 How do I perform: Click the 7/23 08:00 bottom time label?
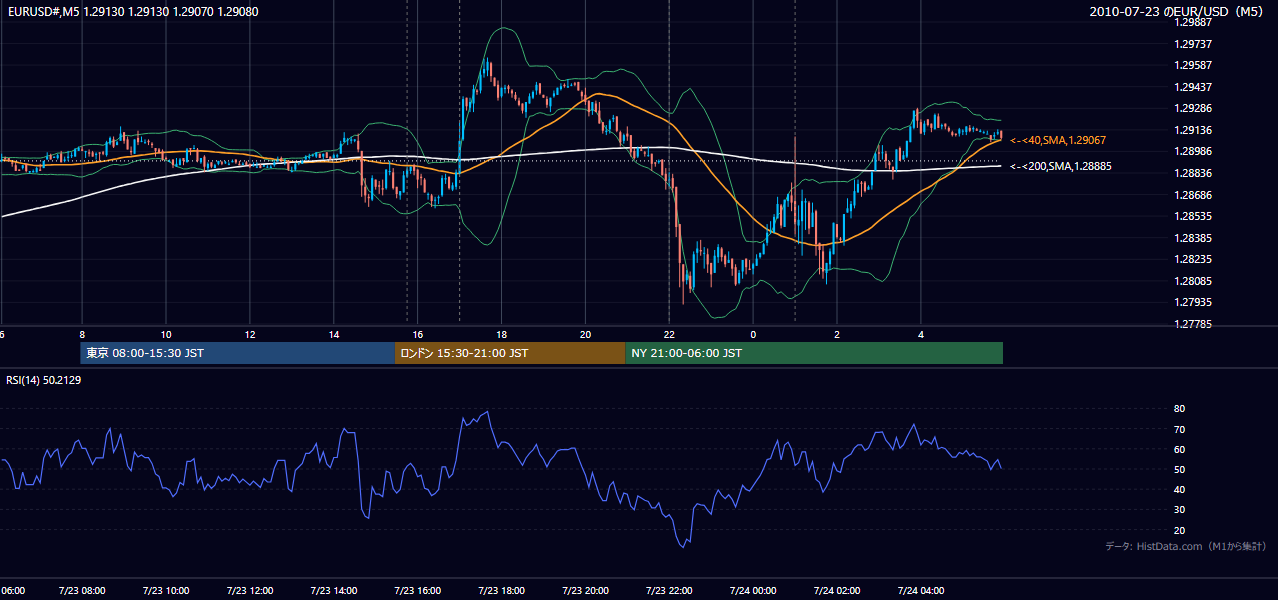[82, 591]
